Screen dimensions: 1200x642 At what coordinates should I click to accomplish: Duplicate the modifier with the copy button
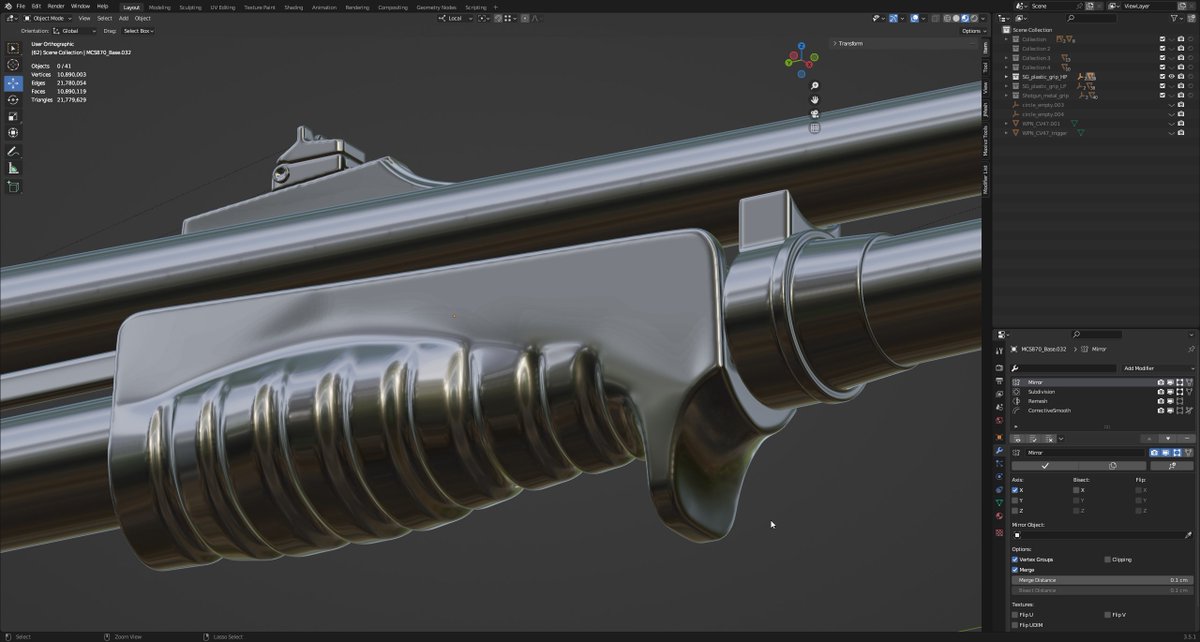(x=1113, y=465)
